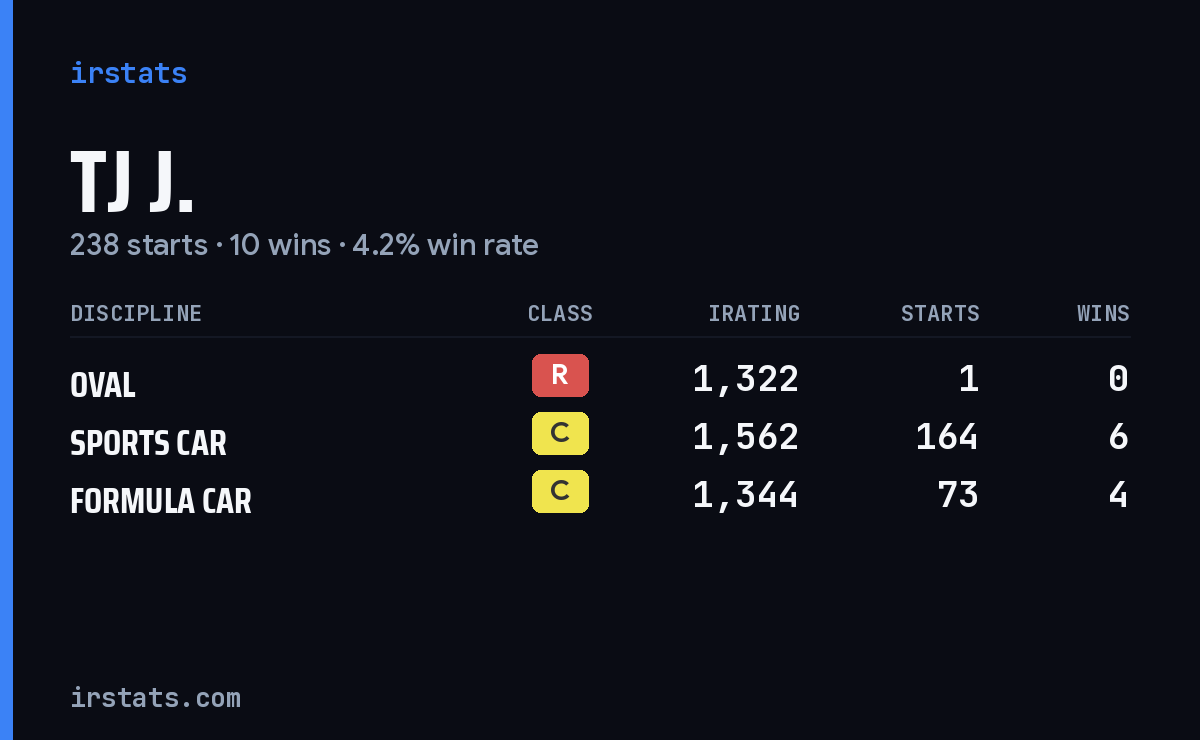1200x740 pixels.
Task: Sort by the IRATING column header
Action: (x=754, y=314)
